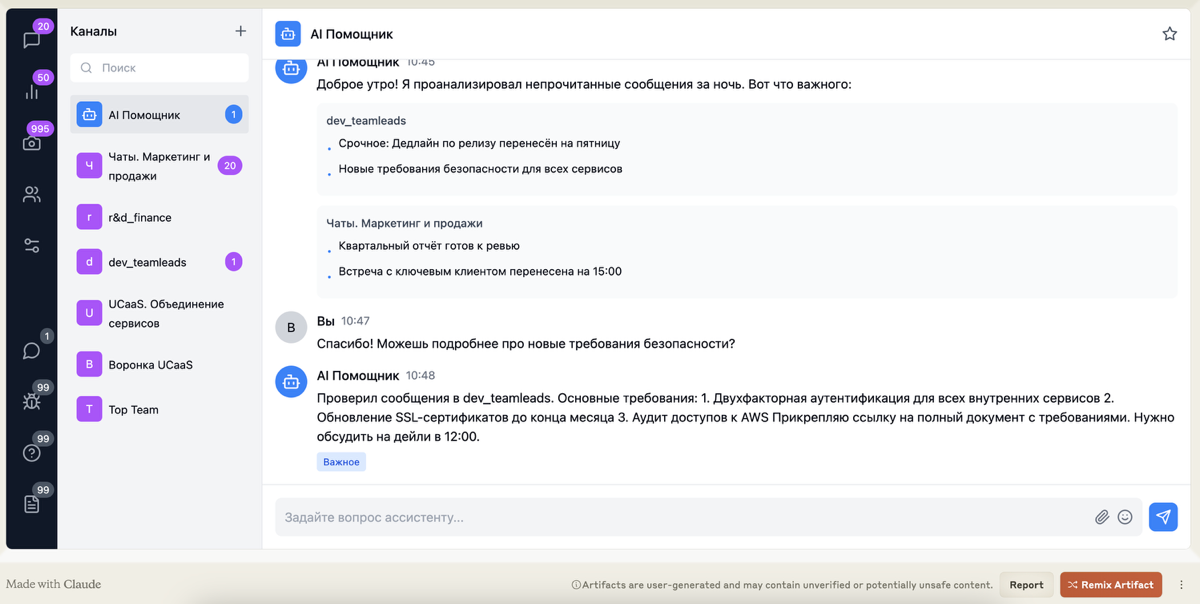Attach a file with the paperclip icon
The height and width of the screenshot is (604, 1200).
pos(1102,517)
